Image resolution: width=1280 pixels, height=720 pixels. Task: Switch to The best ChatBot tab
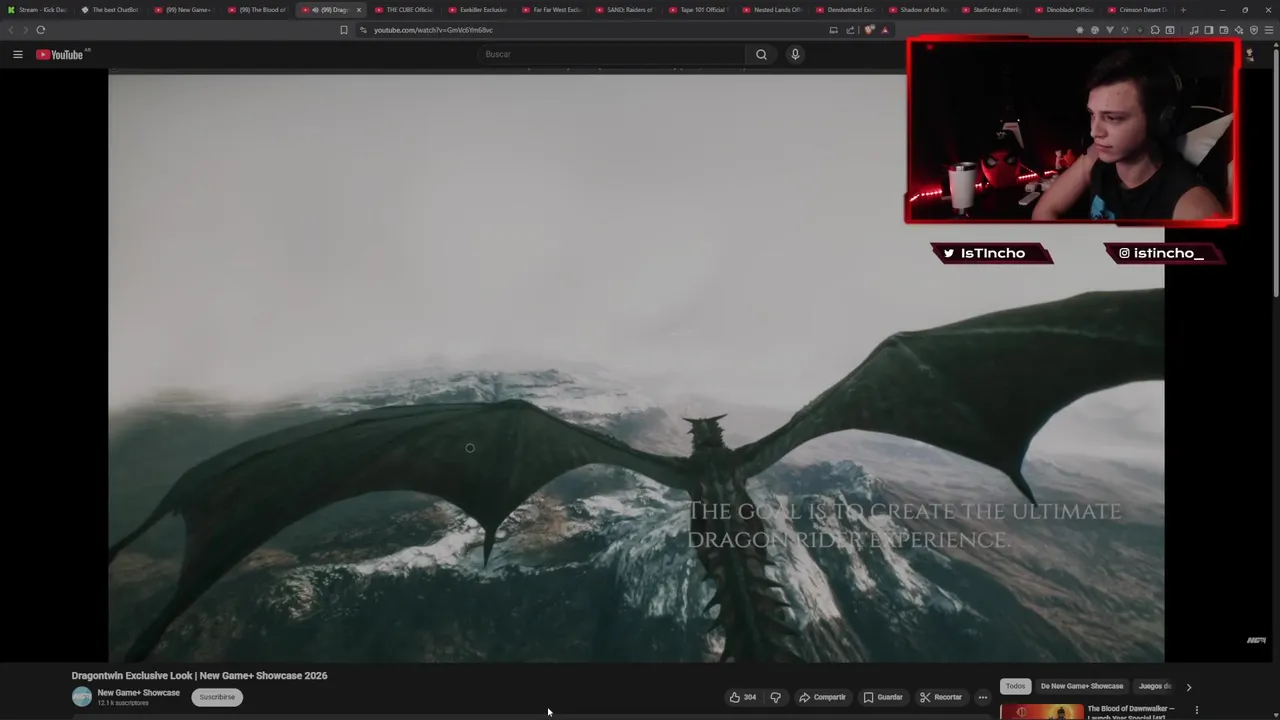pyautogui.click(x=110, y=10)
